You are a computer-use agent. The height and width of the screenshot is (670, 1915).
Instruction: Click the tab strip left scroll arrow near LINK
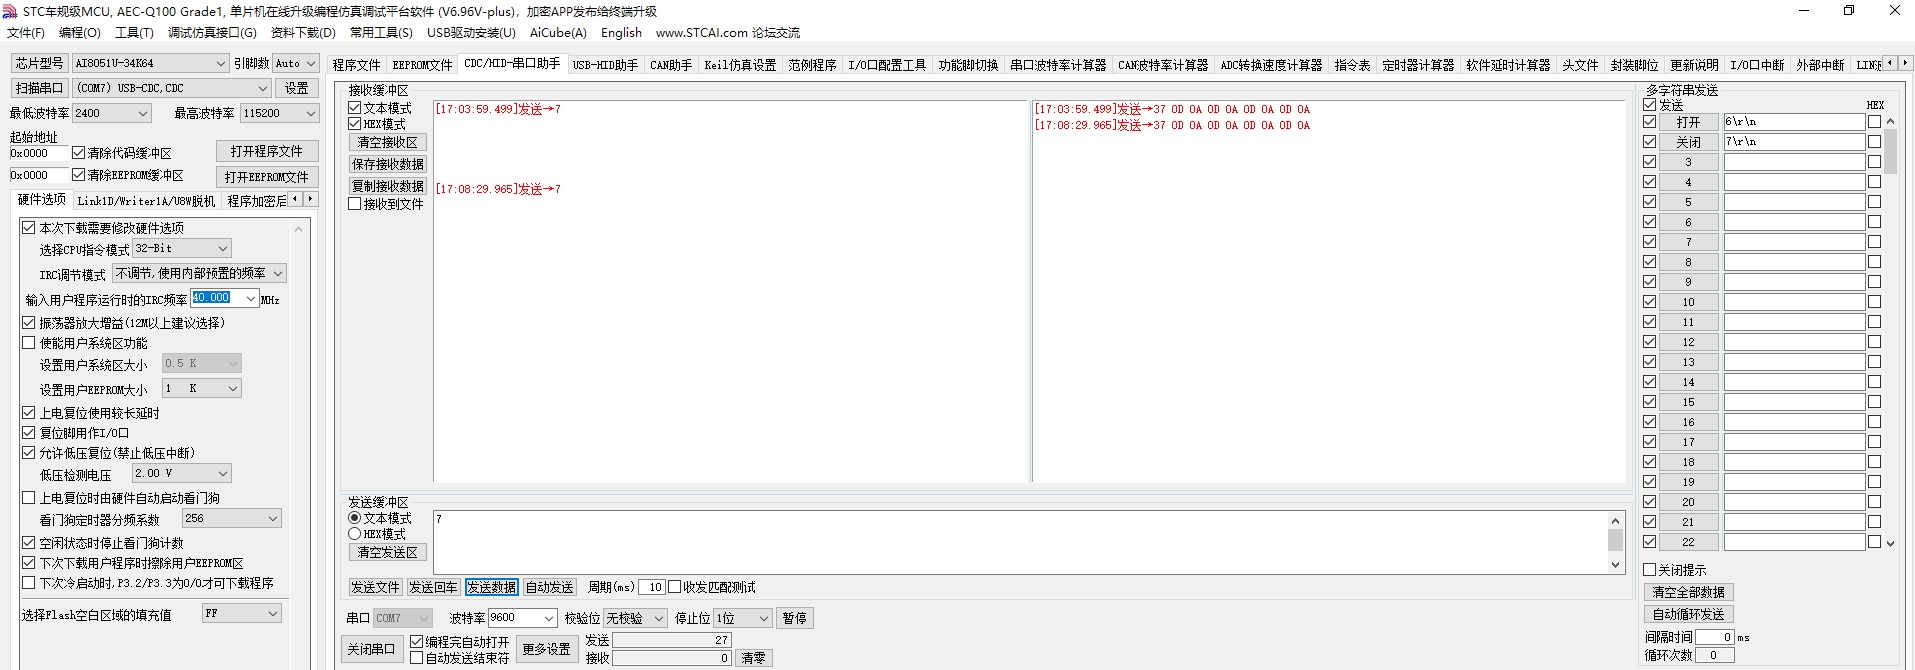tap(1889, 63)
